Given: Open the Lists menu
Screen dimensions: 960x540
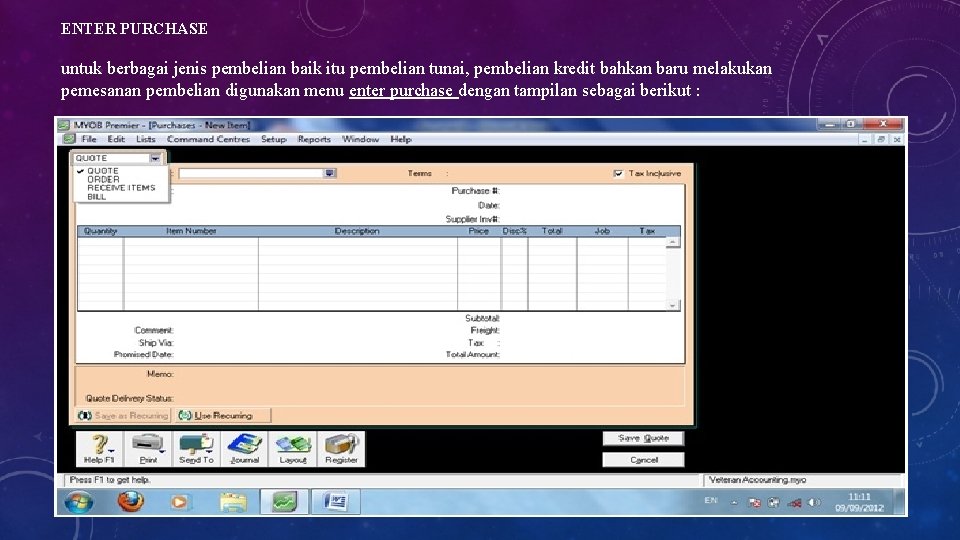Looking at the screenshot, I should click(146, 140).
